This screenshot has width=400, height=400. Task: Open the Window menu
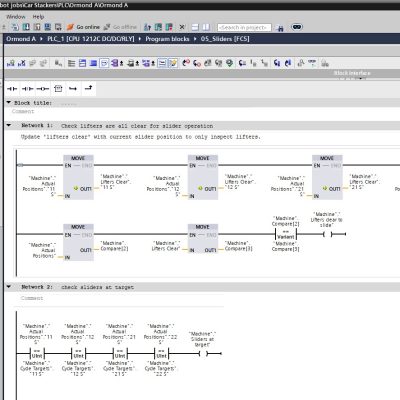coord(16,17)
